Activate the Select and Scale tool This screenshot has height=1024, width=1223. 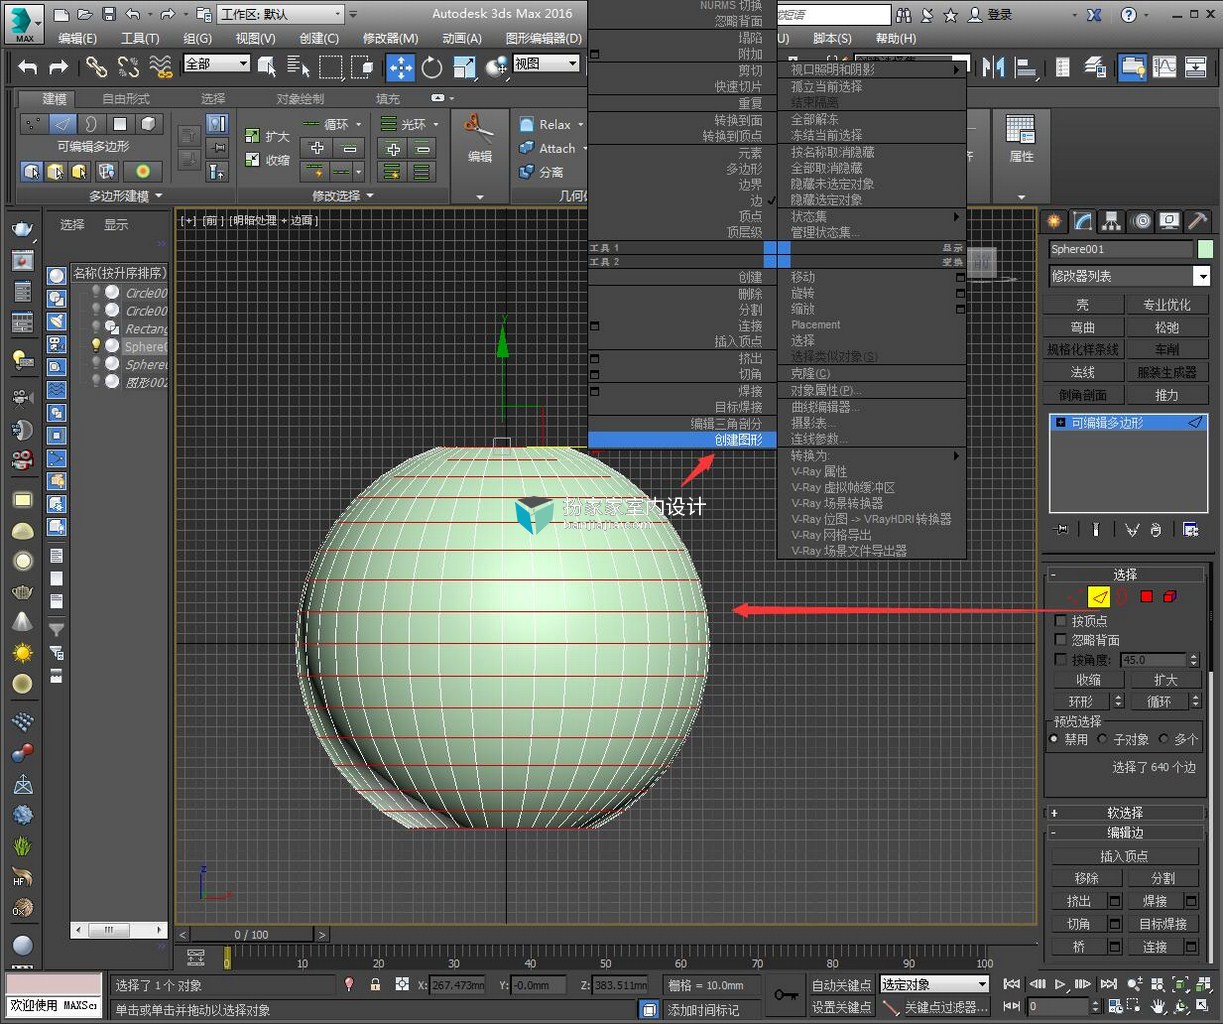[x=464, y=67]
